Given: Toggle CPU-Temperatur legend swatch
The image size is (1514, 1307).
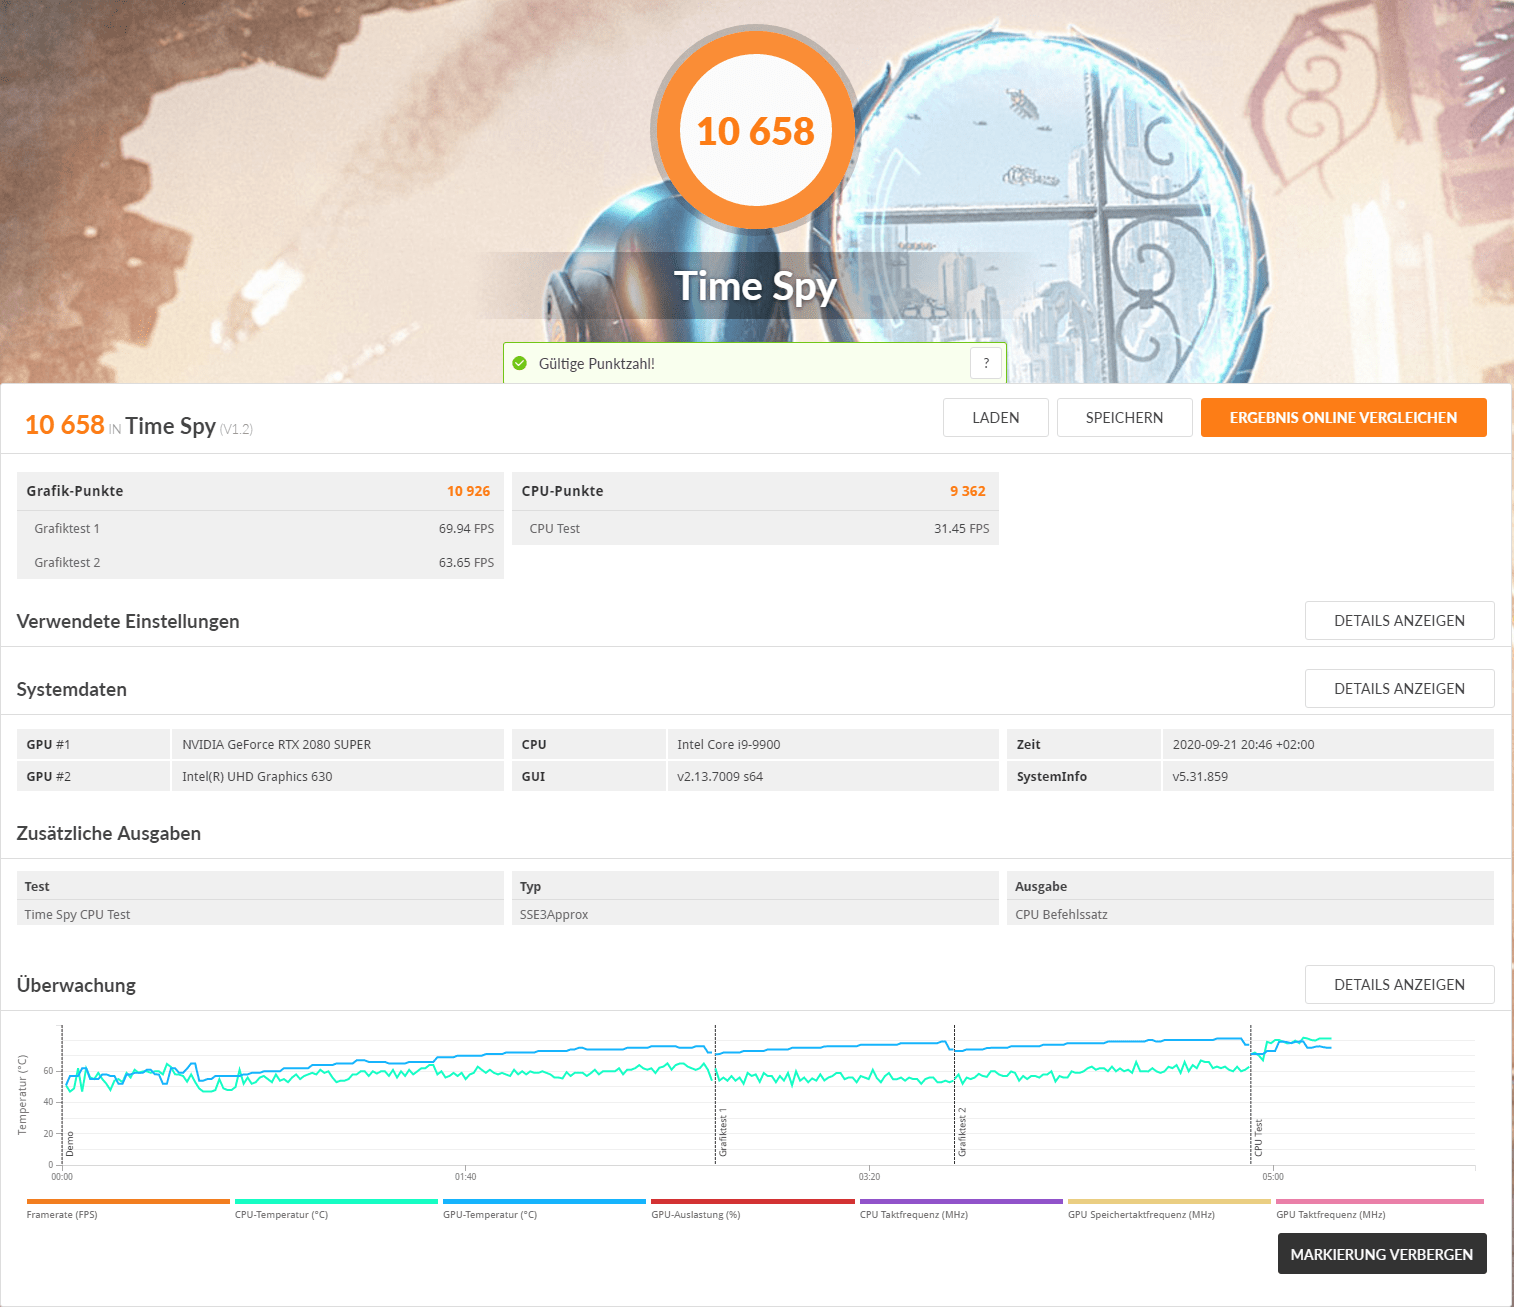Looking at the screenshot, I should (336, 1202).
